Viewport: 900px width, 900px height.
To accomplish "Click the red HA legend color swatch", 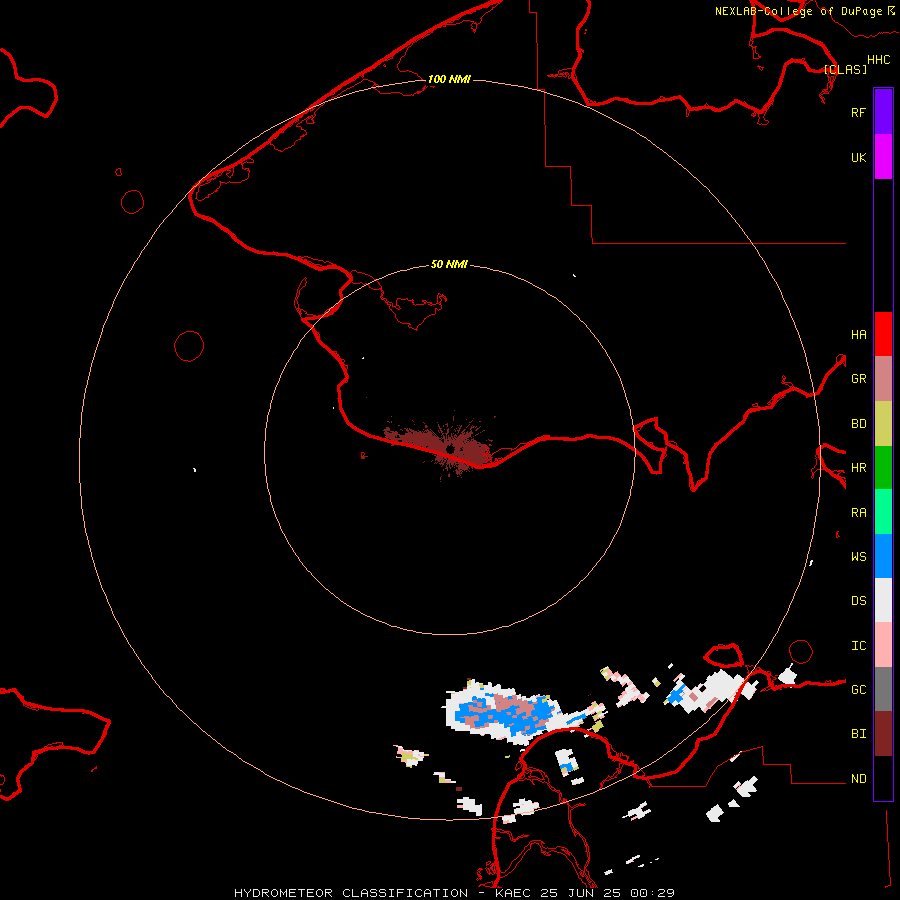I will (883, 334).
